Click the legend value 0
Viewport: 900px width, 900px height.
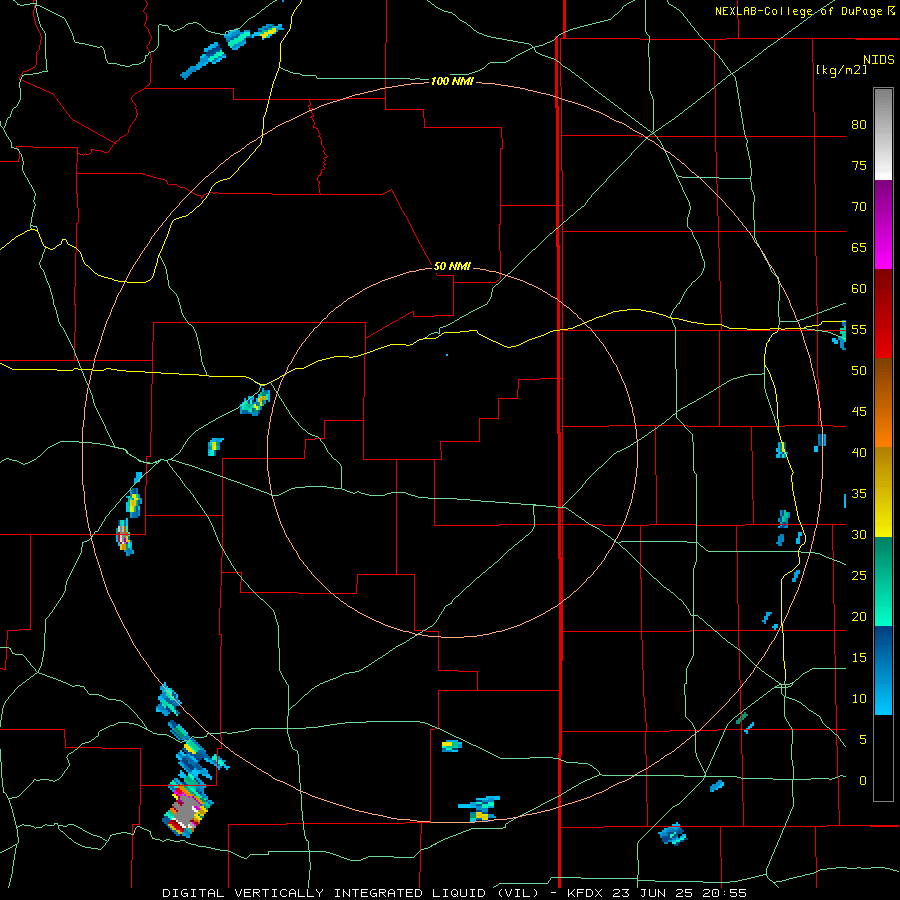(x=863, y=781)
